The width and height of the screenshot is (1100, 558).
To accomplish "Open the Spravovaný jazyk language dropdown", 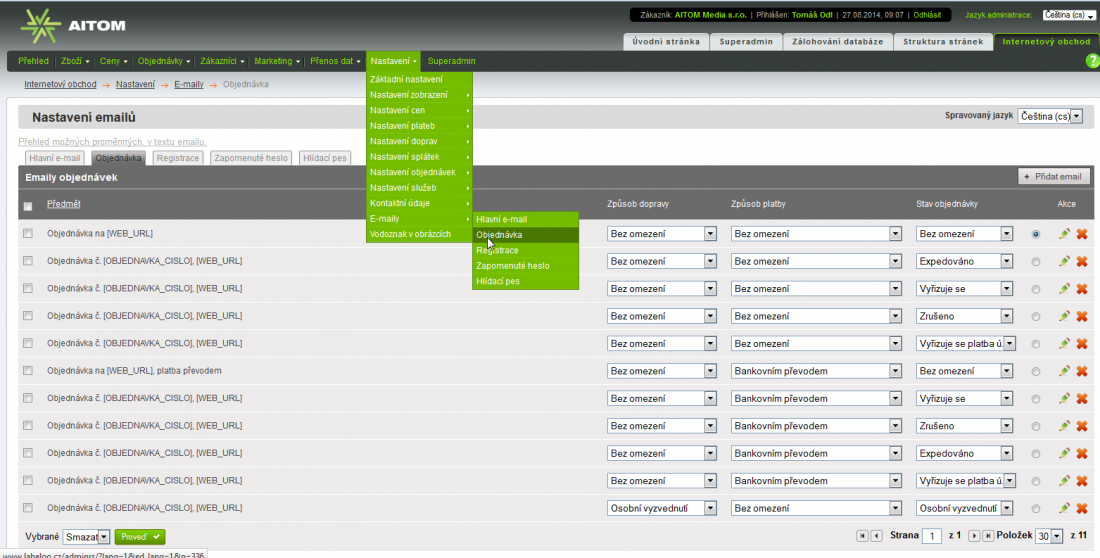I will pyautogui.click(x=1049, y=116).
